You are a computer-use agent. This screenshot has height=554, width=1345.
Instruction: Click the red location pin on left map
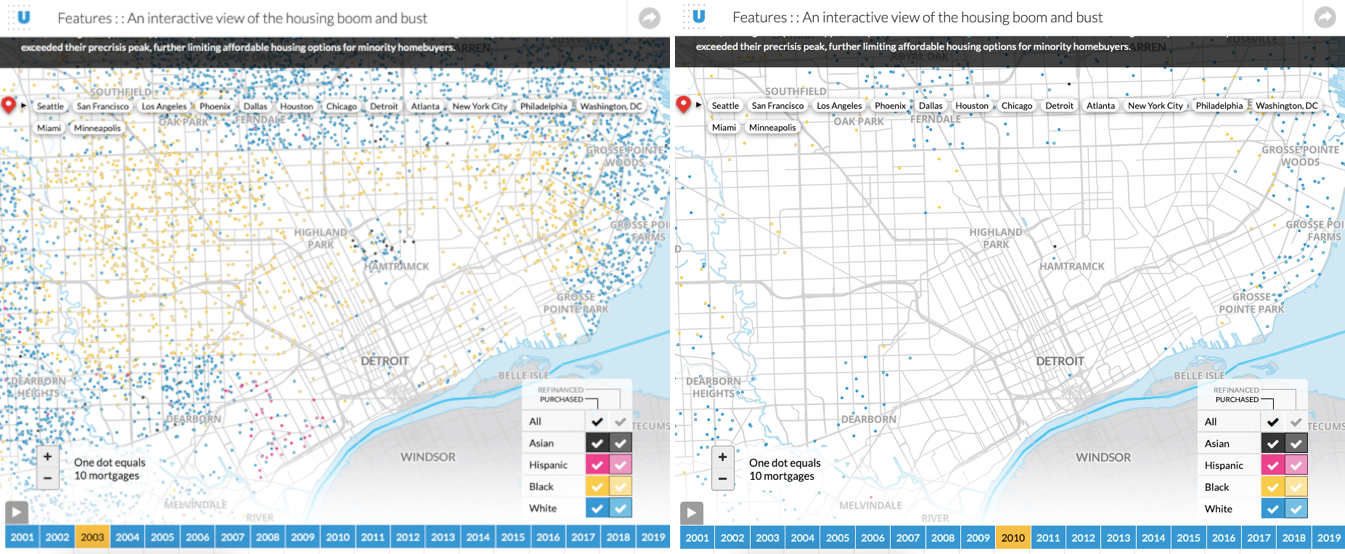click(11, 105)
